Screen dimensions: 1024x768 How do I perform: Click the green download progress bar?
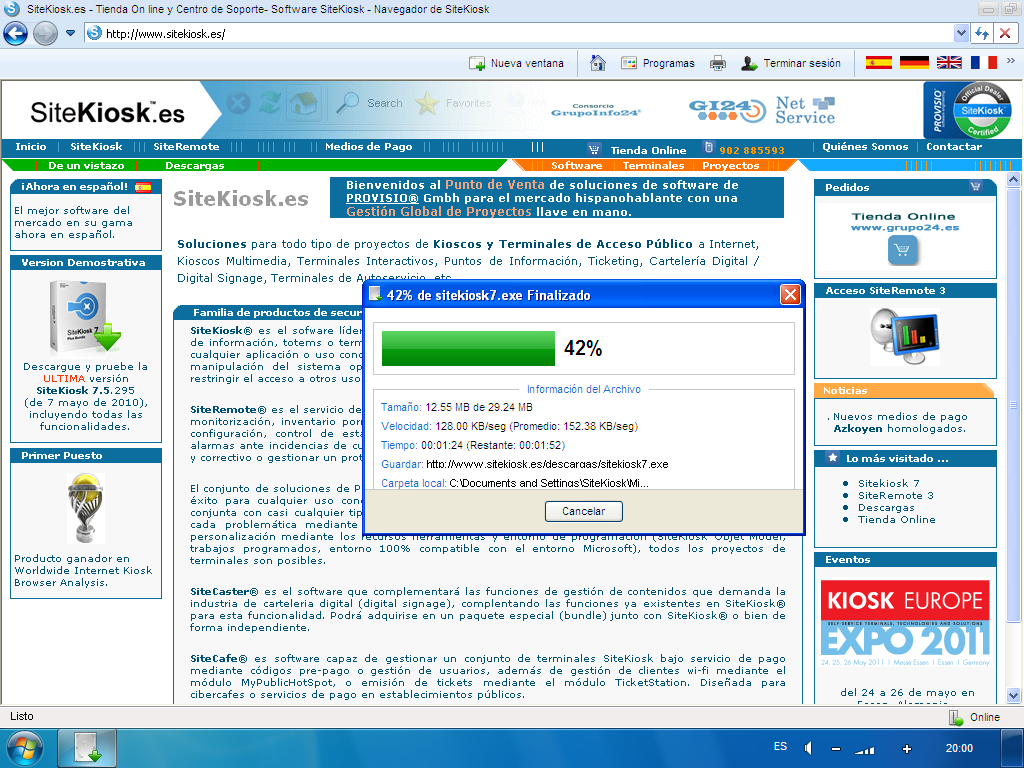(468, 348)
